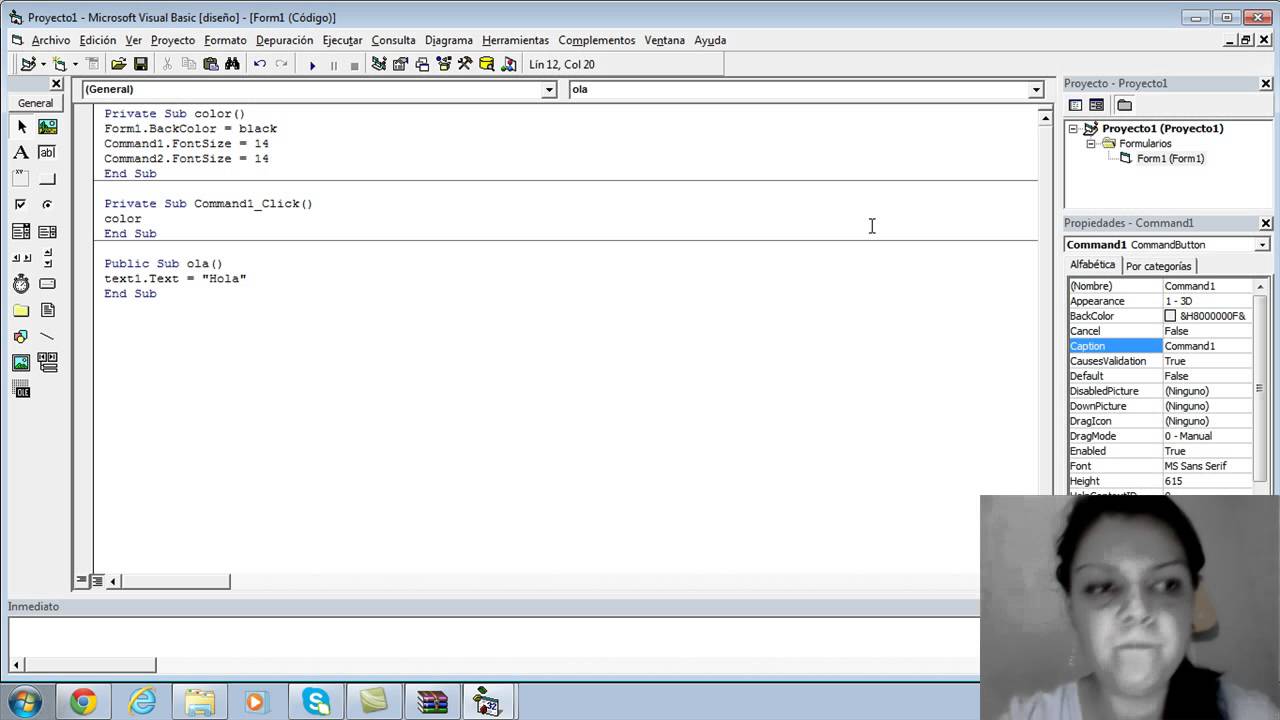Select the Frame control tool
The image size is (1280, 720).
(x=21, y=178)
